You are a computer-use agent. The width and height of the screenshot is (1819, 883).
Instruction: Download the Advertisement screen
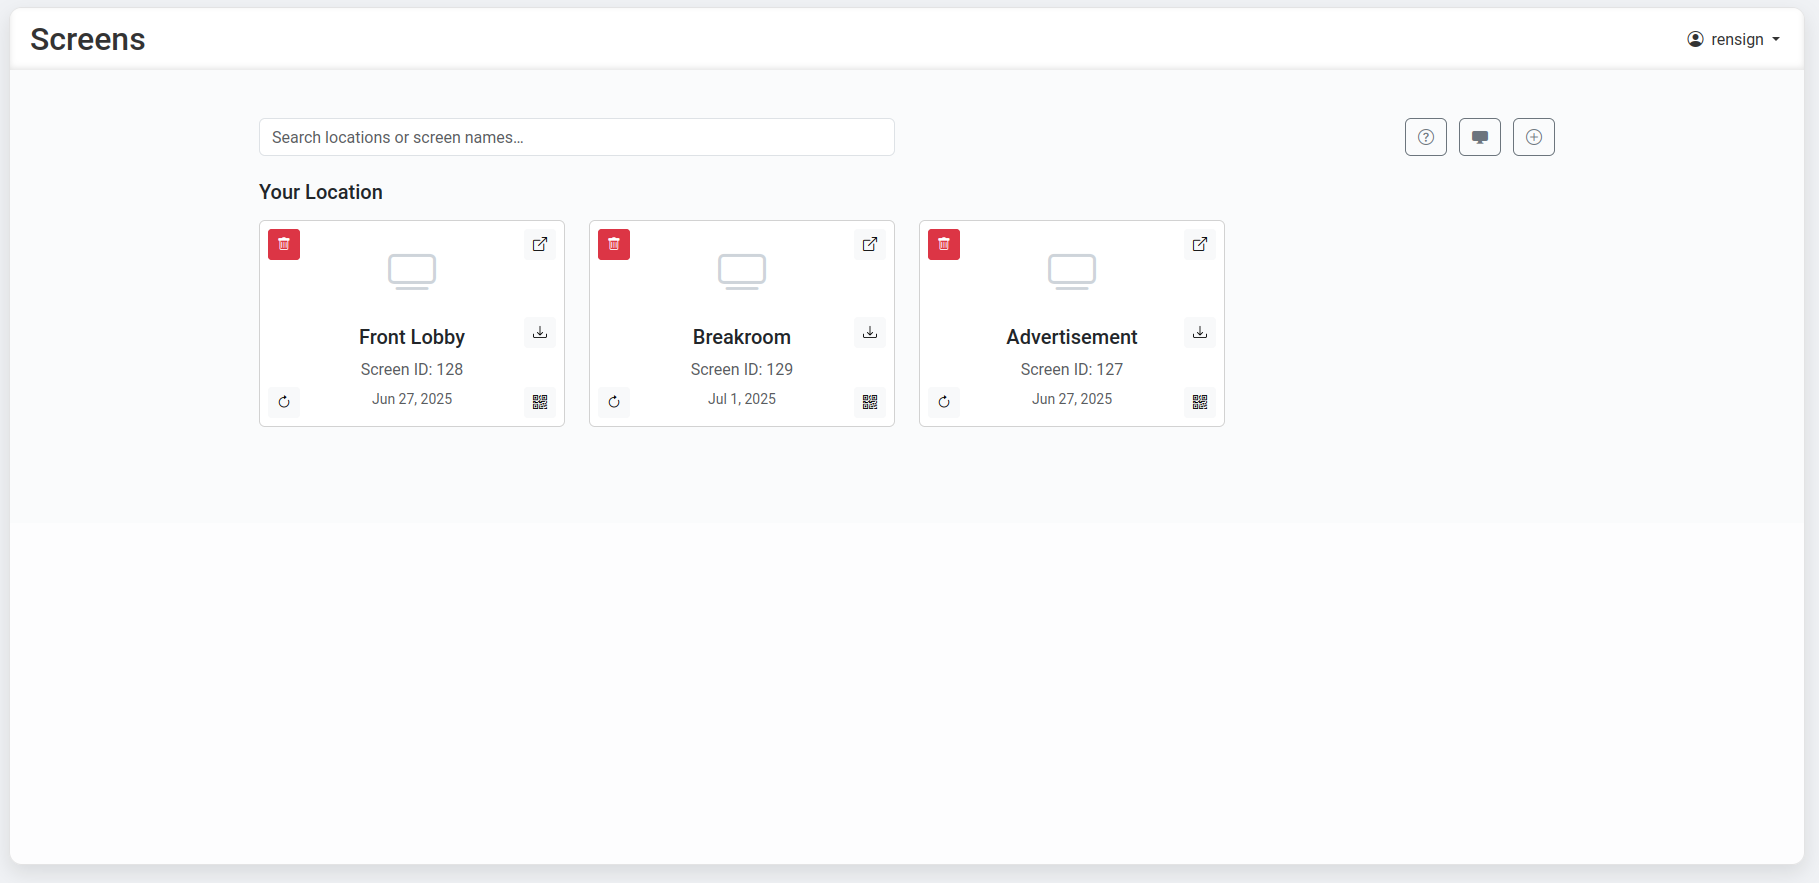click(1200, 332)
